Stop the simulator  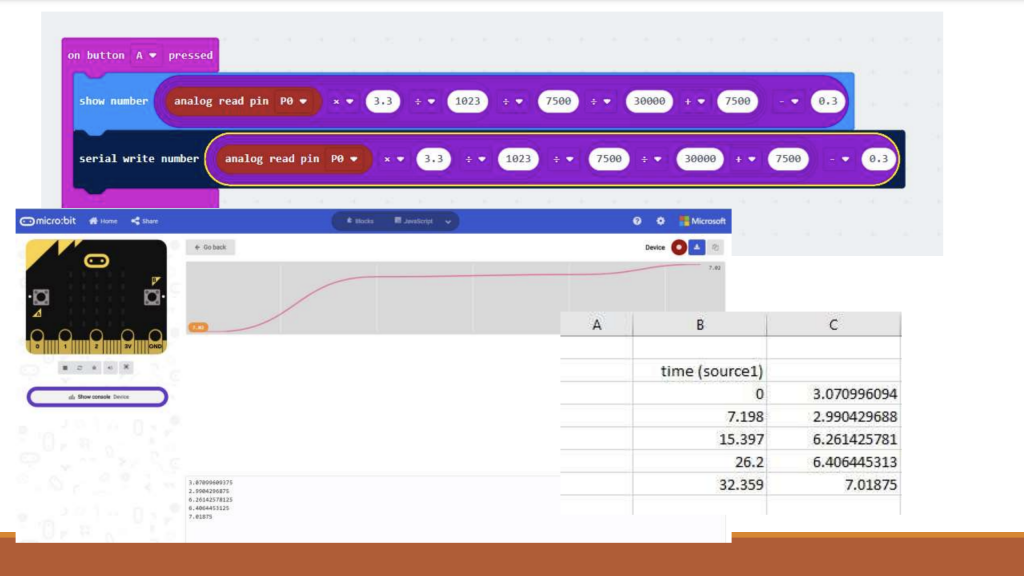(65, 368)
